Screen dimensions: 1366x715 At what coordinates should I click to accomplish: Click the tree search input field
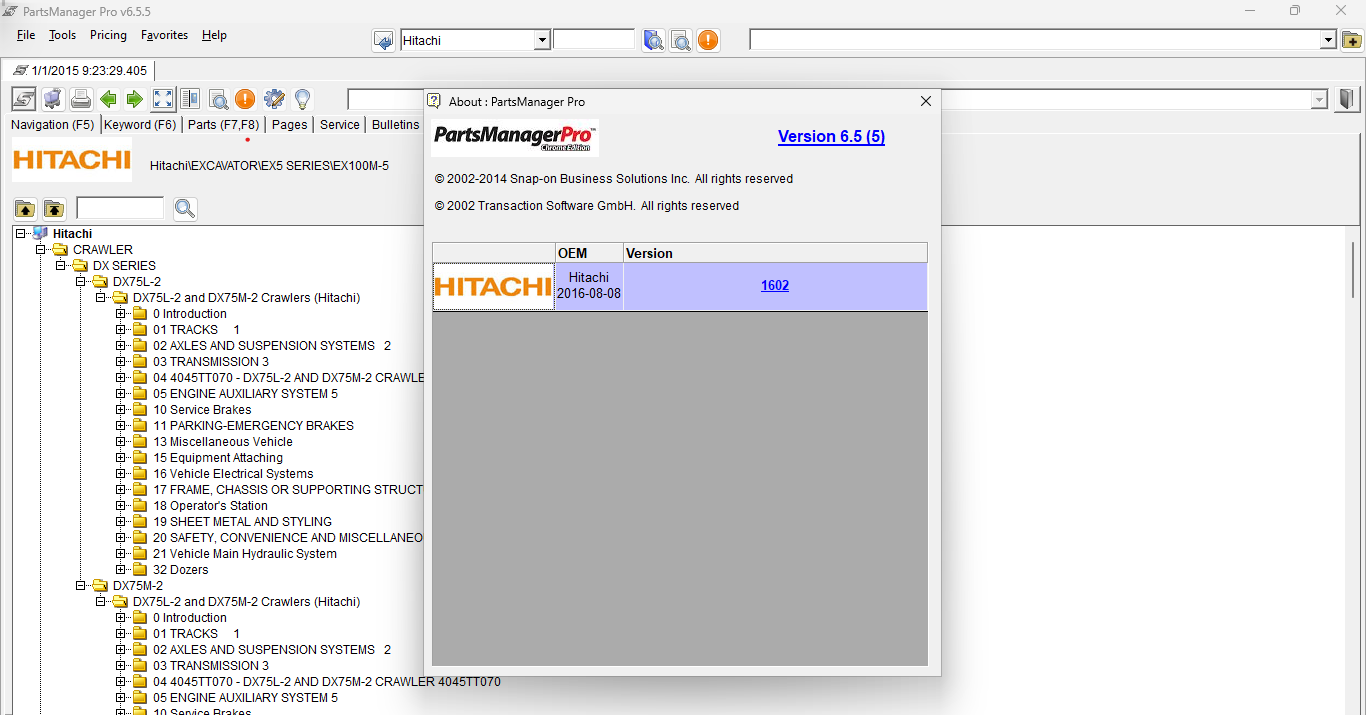[x=120, y=208]
